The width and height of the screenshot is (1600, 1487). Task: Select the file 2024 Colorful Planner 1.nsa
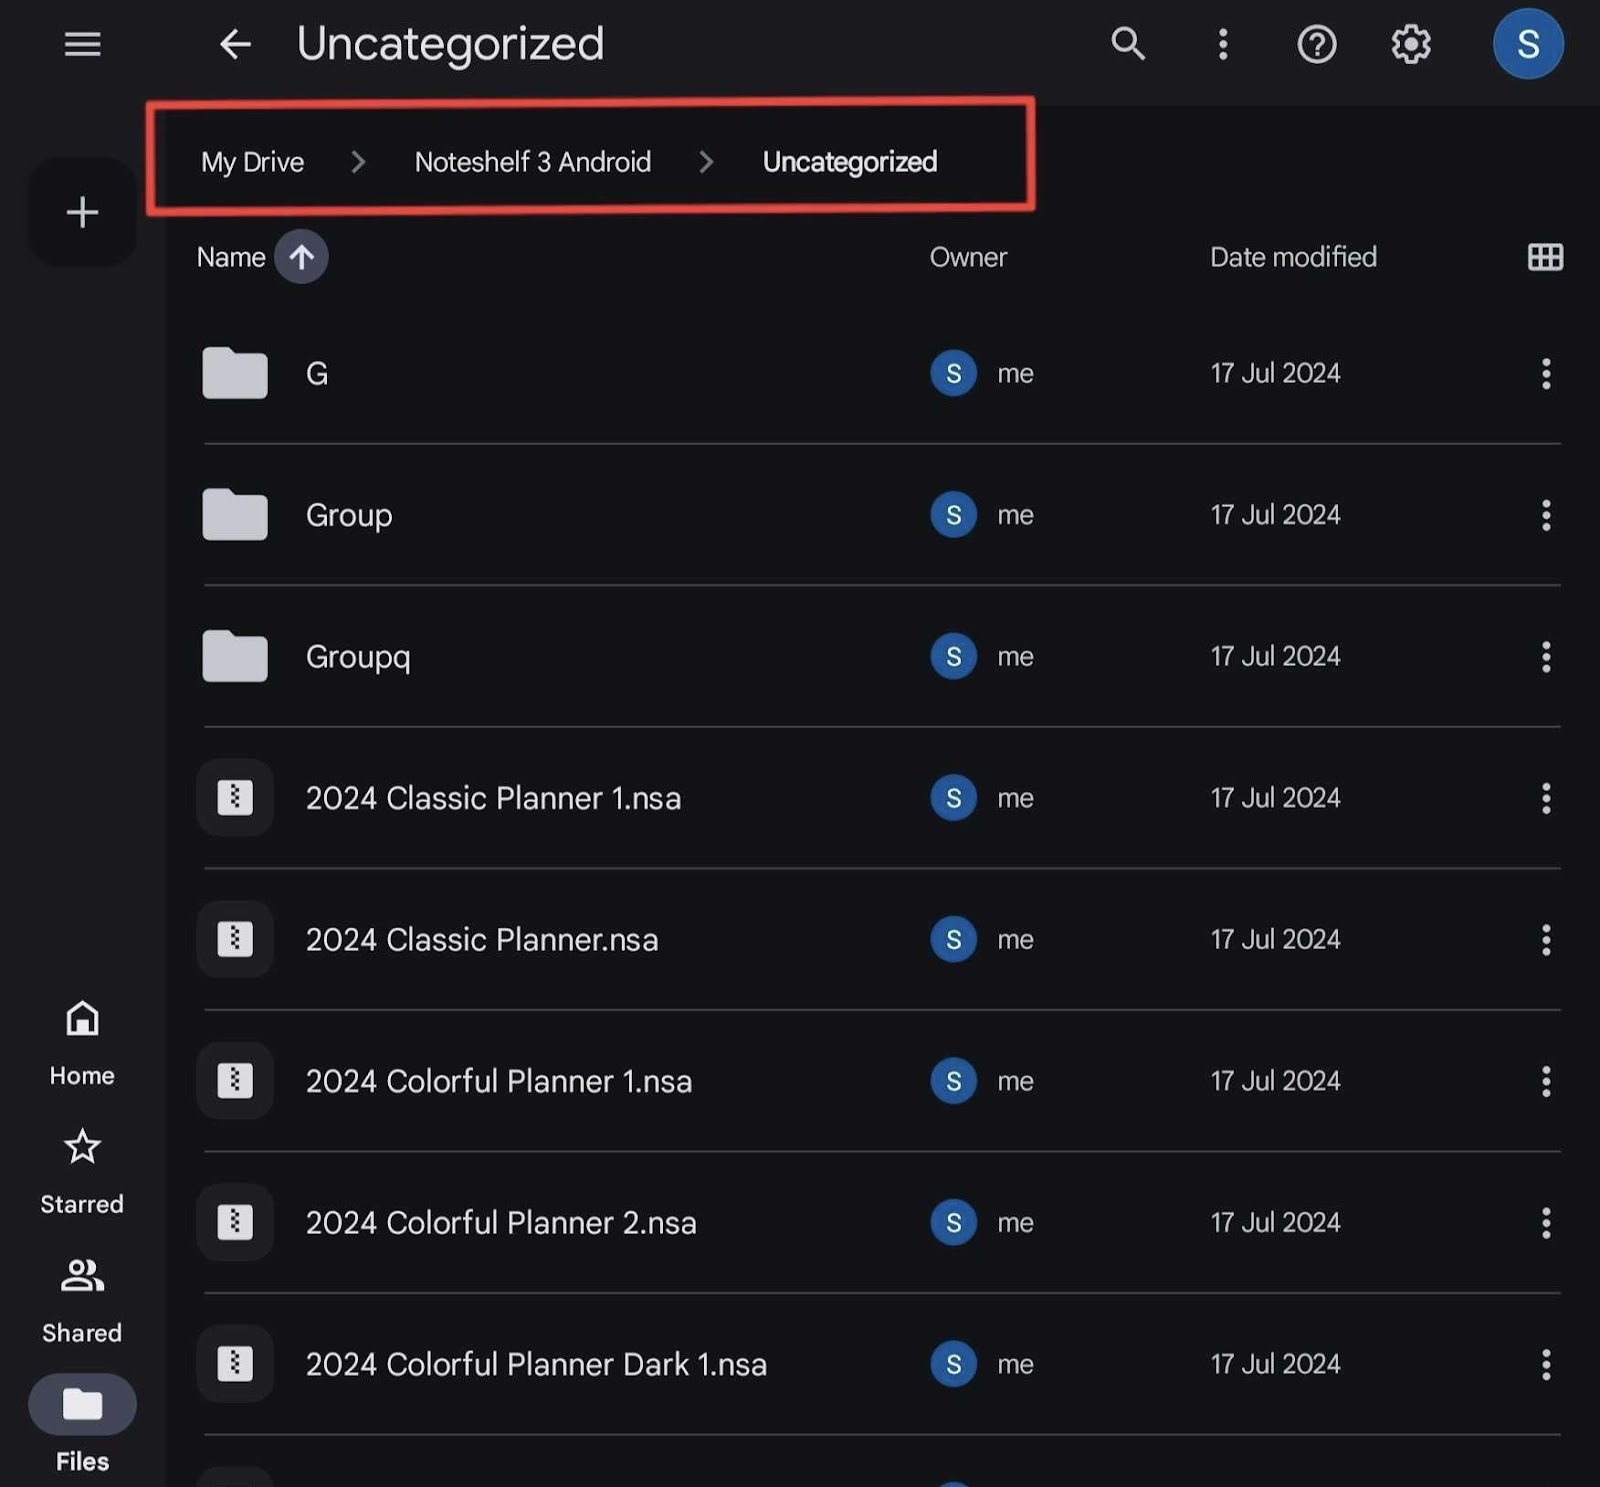499,1081
